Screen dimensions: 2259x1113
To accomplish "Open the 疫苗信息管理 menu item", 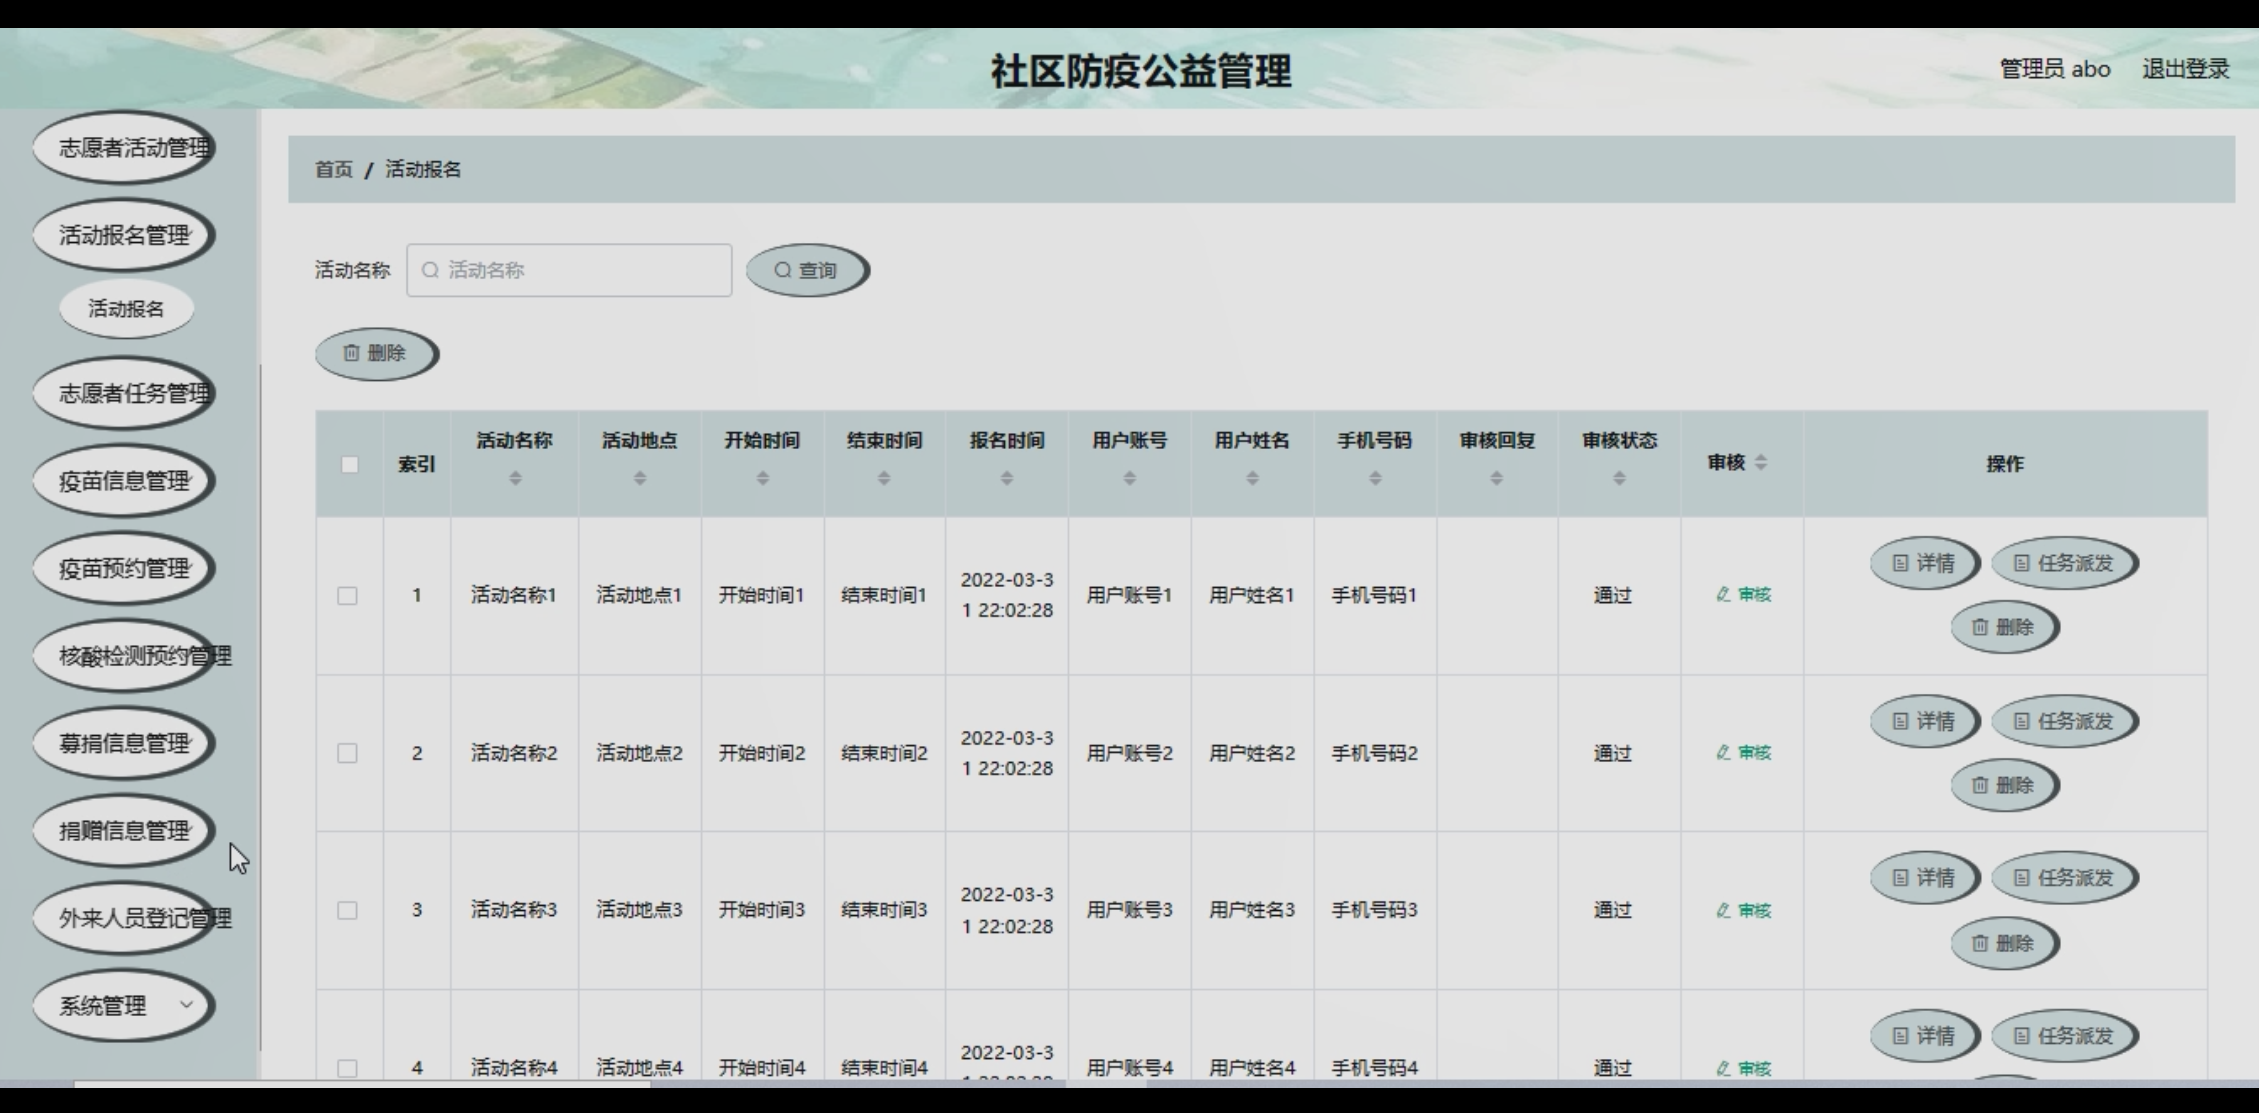I will click(124, 481).
